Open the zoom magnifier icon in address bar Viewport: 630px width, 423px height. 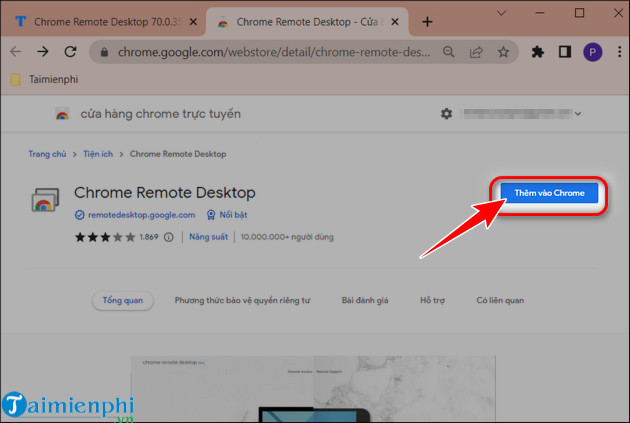(448, 52)
